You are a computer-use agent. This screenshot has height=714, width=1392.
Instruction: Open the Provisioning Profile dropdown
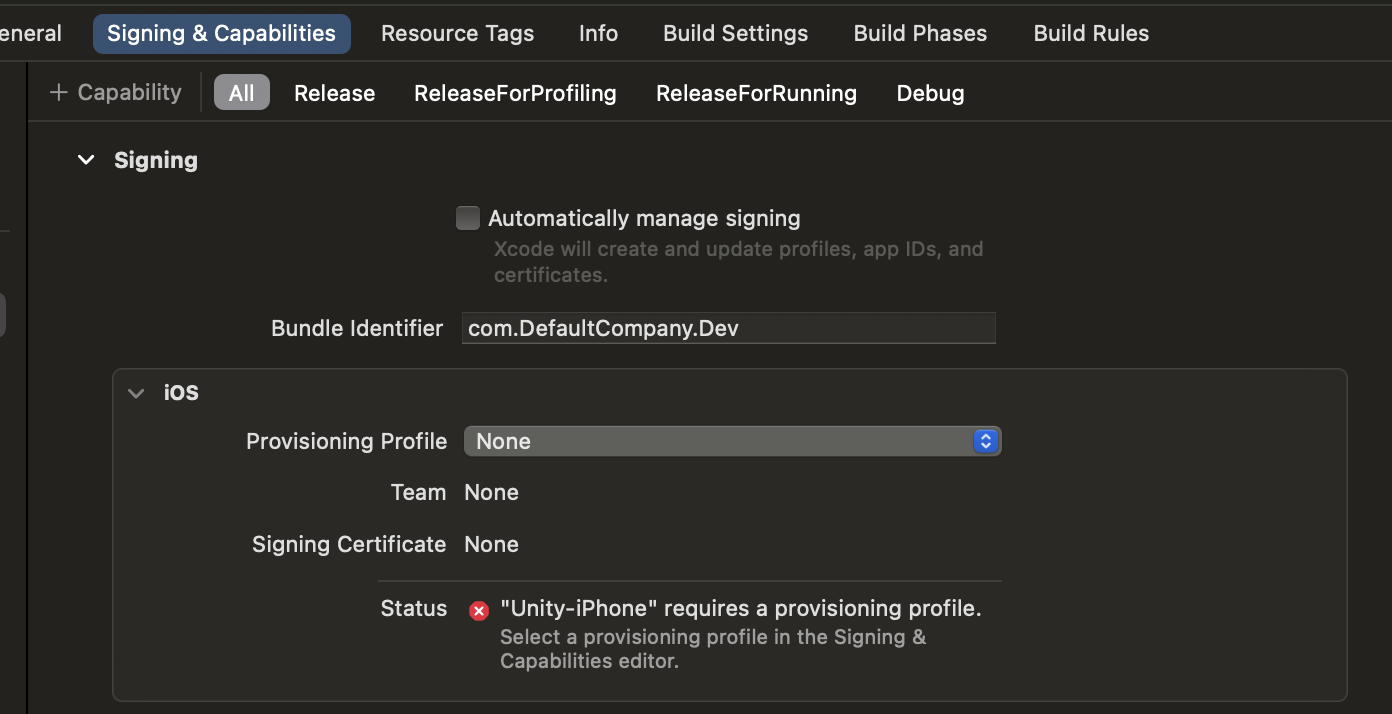point(732,441)
